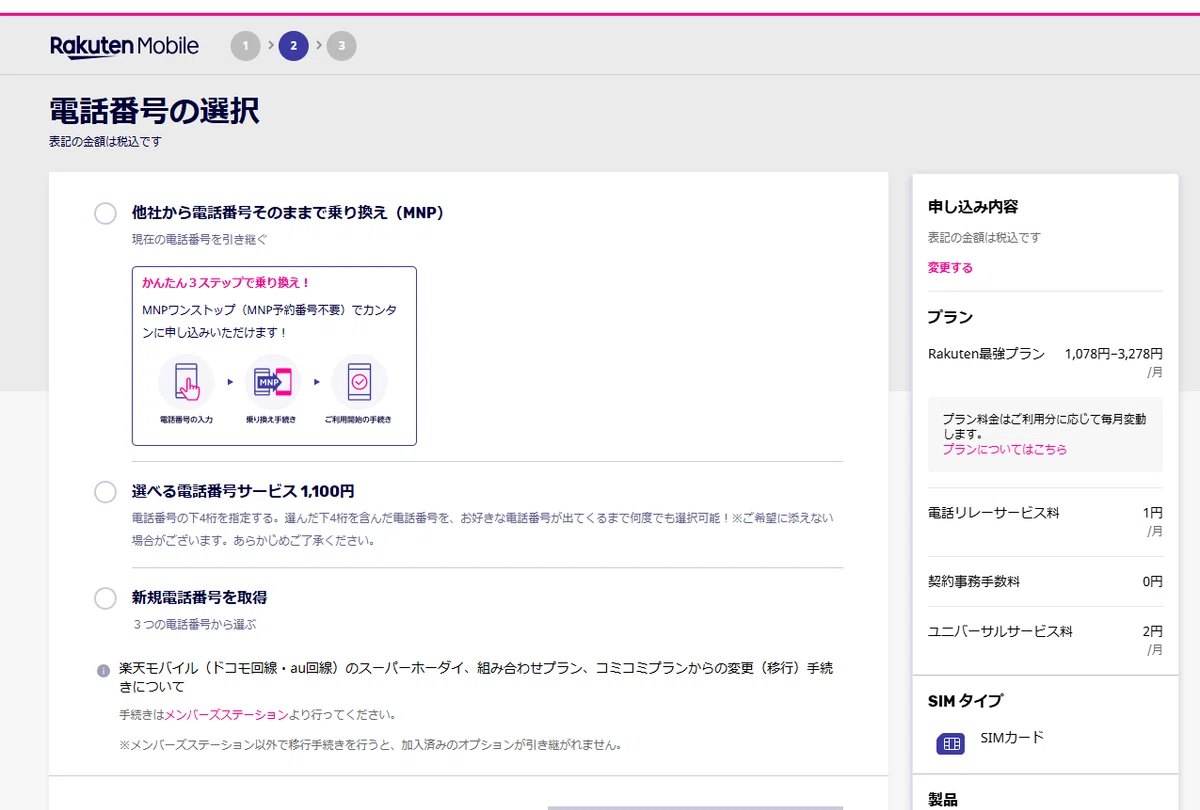
Task: Select 新規電話番号を取得 radio button
Action: (105, 598)
